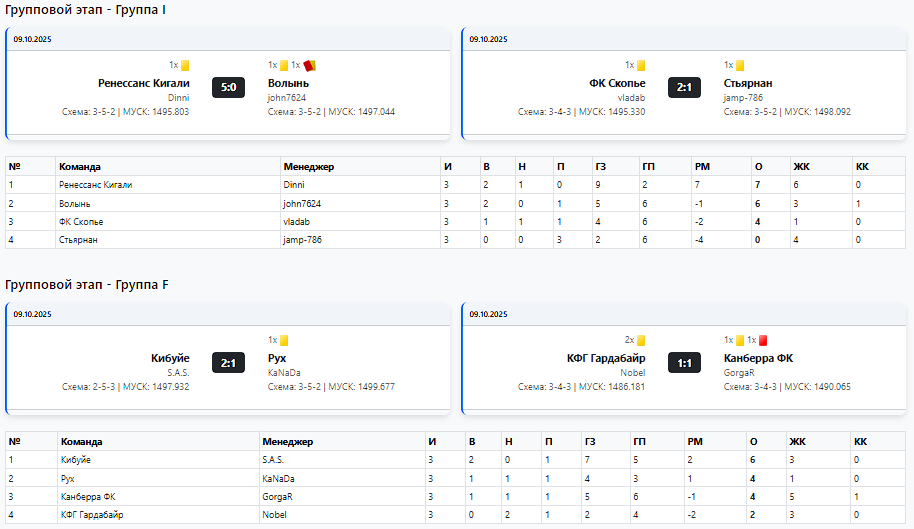
Task: Open the 5:0 match score badge
Action: [x=228, y=88]
